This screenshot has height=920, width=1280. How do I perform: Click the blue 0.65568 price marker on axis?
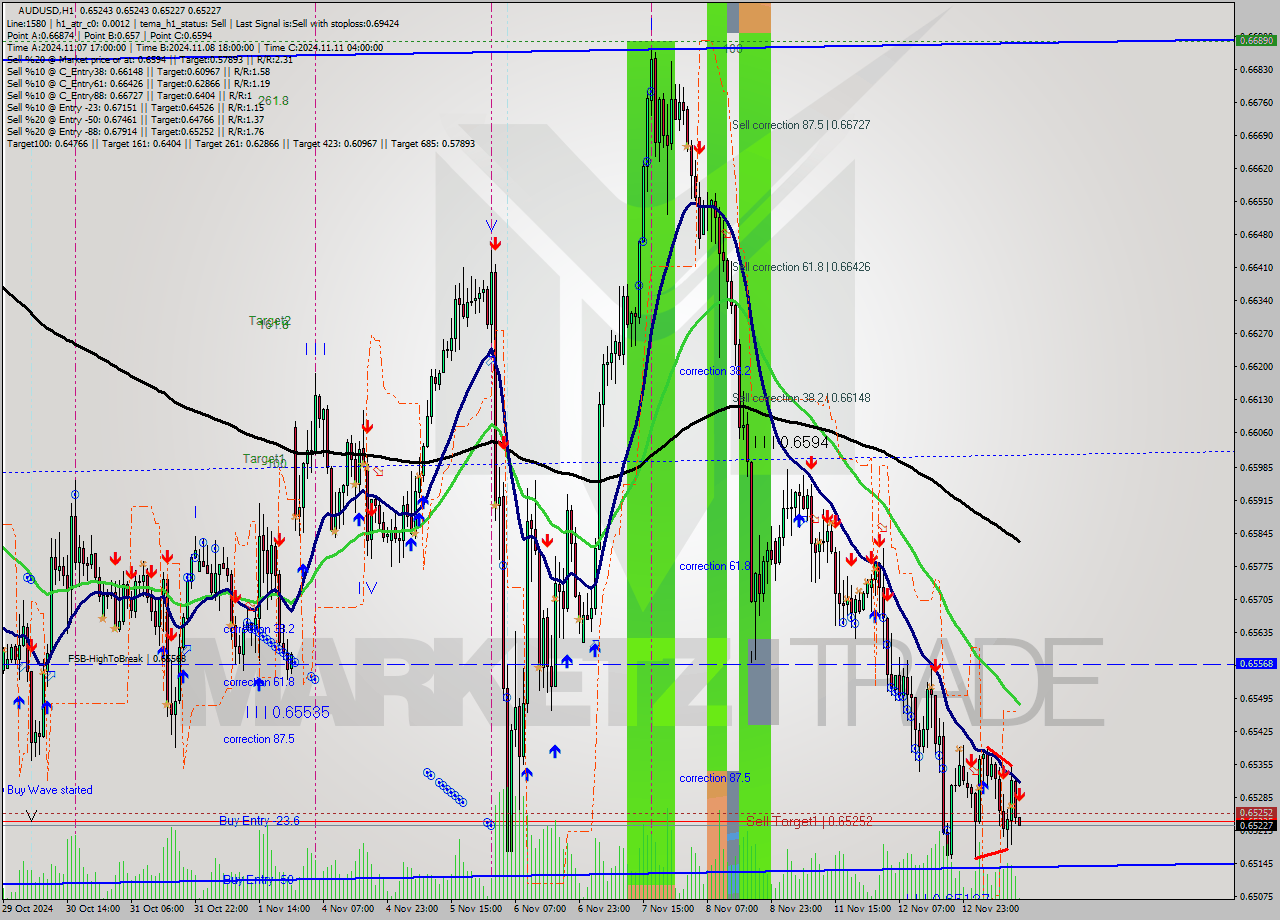point(1257,663)
